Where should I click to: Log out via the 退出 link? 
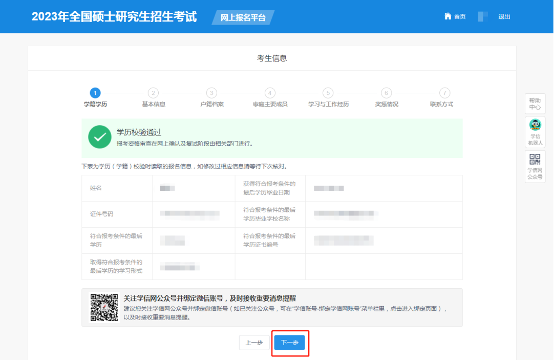(x=504, y=17)
